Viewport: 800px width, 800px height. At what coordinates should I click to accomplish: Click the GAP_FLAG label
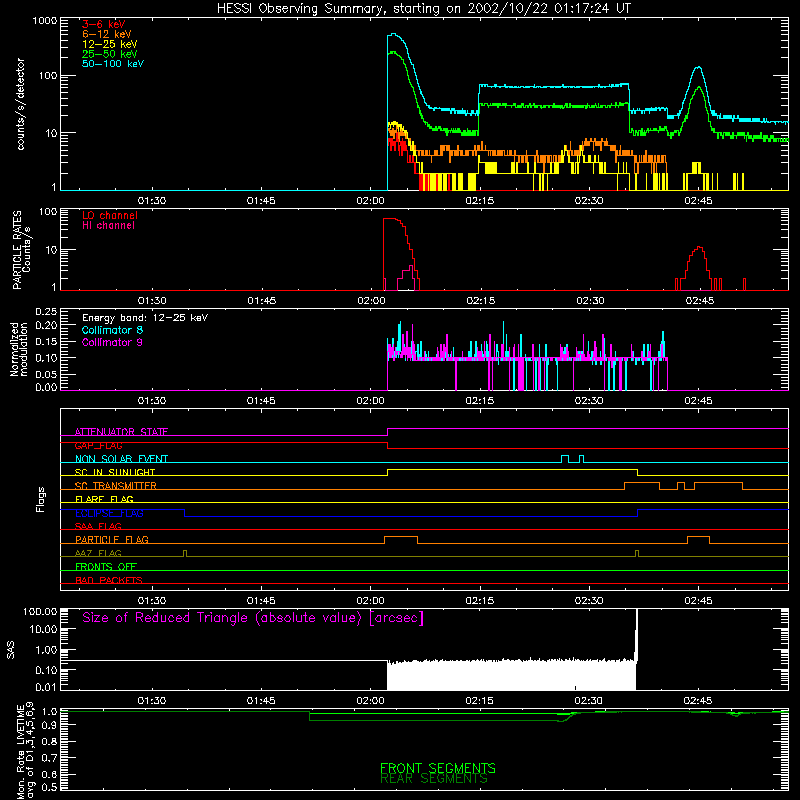(98, 445)
